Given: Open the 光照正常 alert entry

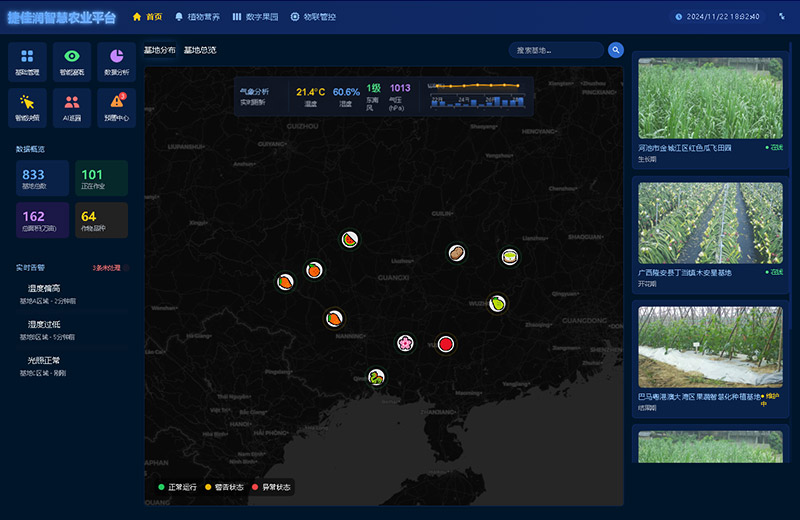Looking at the screenshot, I should pos(72,366).
